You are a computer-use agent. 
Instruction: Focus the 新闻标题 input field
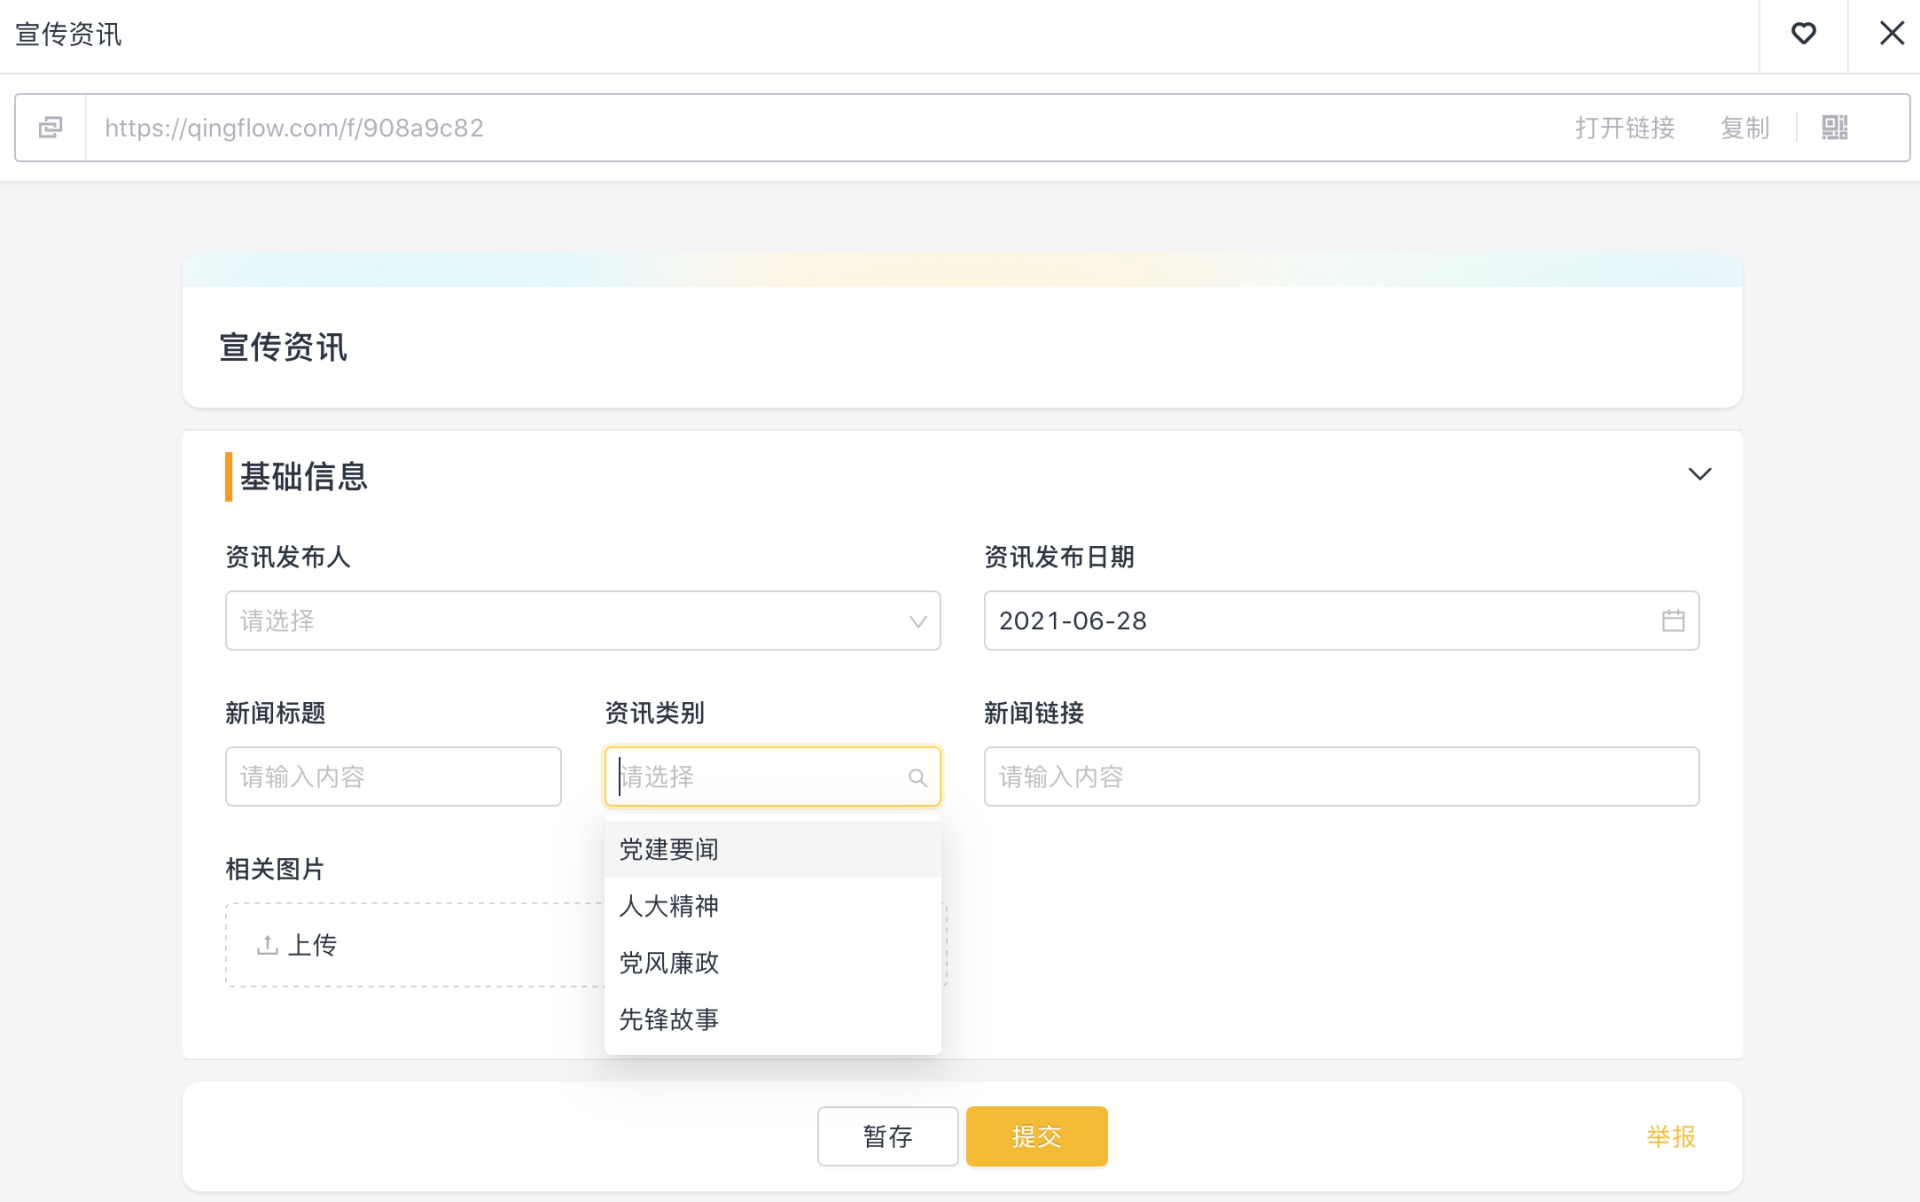tap(393, 776)
